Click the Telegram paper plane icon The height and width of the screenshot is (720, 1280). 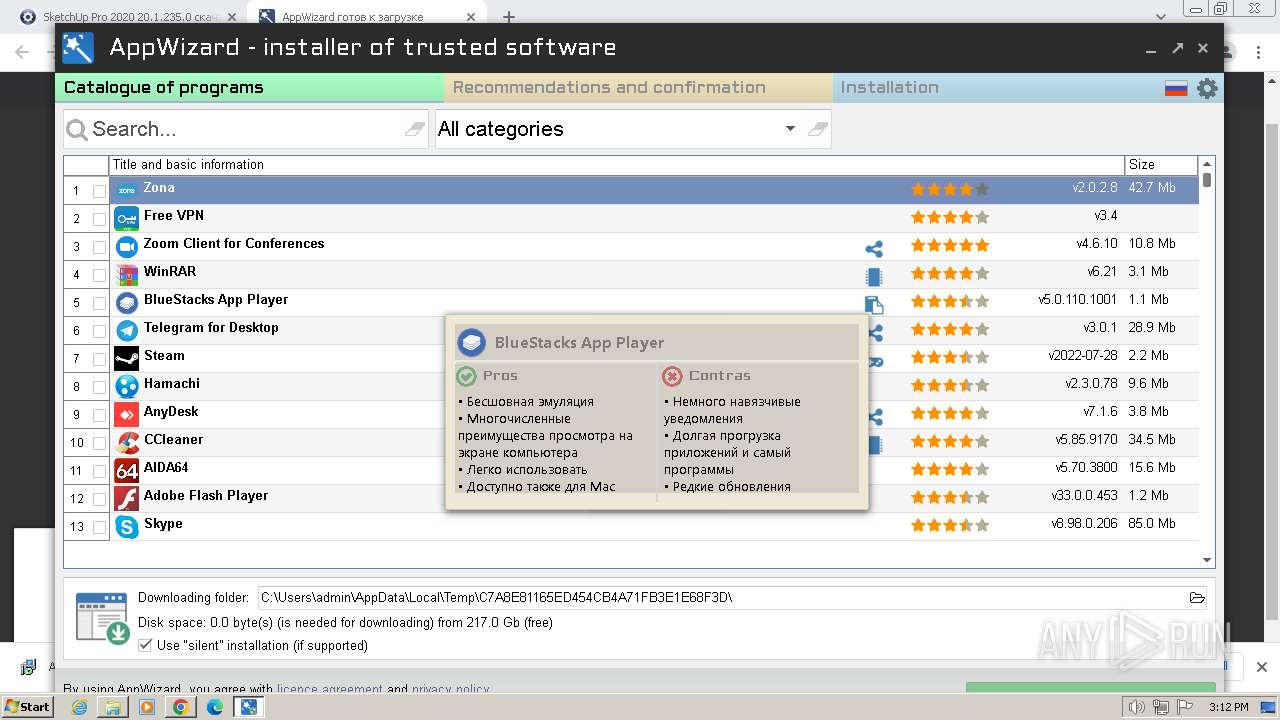[x=127, y=330]
